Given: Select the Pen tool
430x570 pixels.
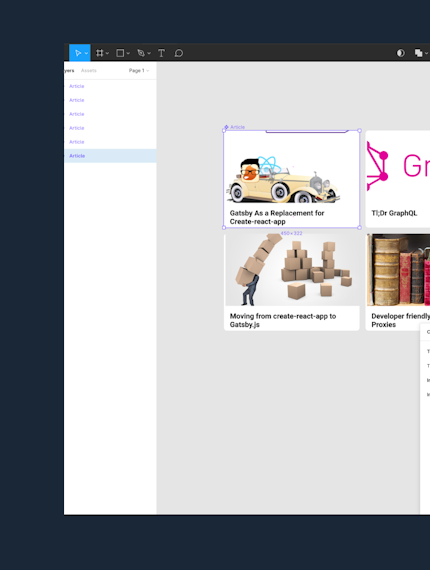Looking at the screenshot, I should [x=141, y=53].
